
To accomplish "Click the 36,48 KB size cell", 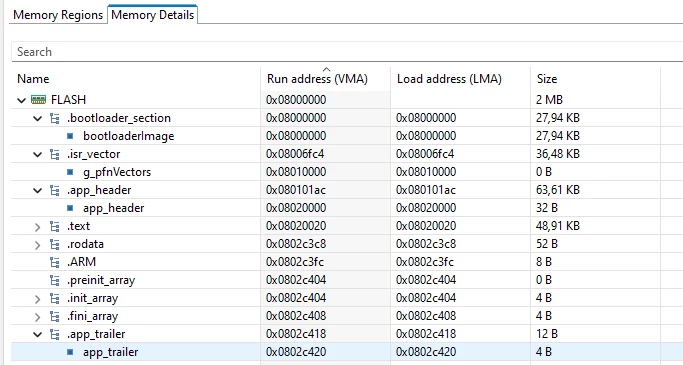I will tap(558, 154).
